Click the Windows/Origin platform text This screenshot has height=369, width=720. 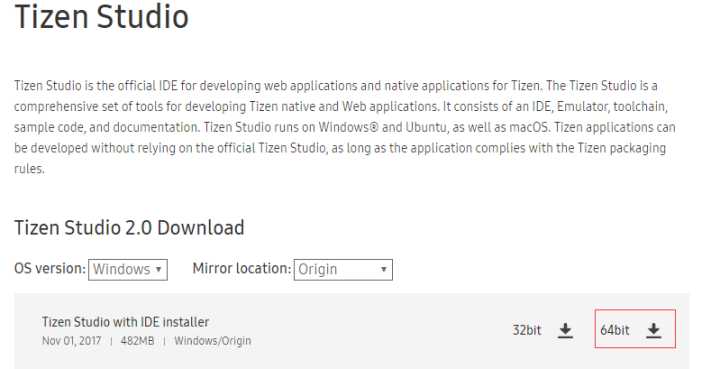213,341
